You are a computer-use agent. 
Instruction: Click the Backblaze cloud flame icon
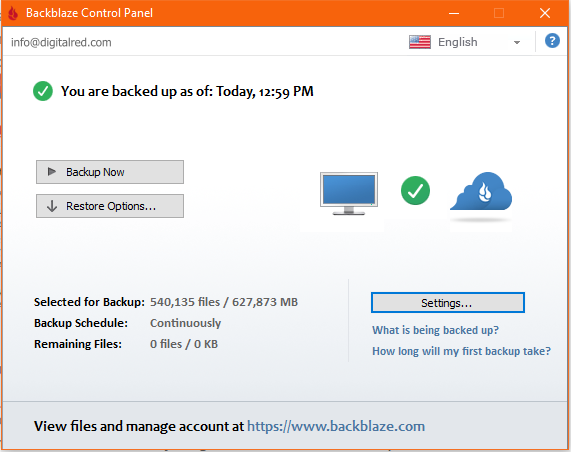481,192
